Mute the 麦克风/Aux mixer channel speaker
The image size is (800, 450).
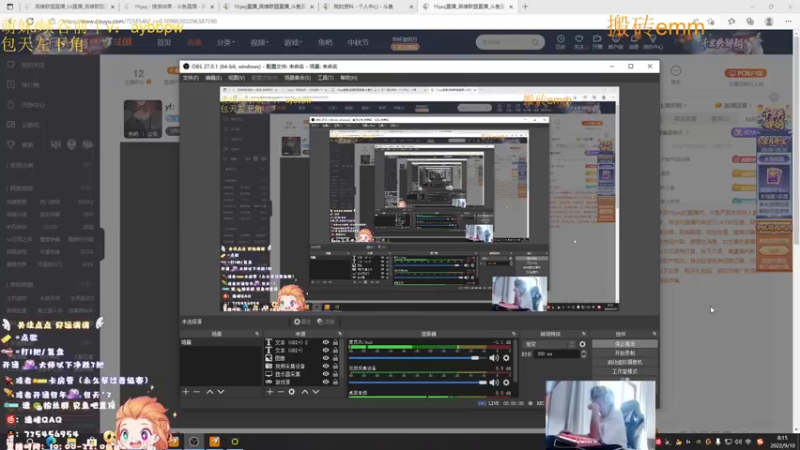click(x=494, y=358)
